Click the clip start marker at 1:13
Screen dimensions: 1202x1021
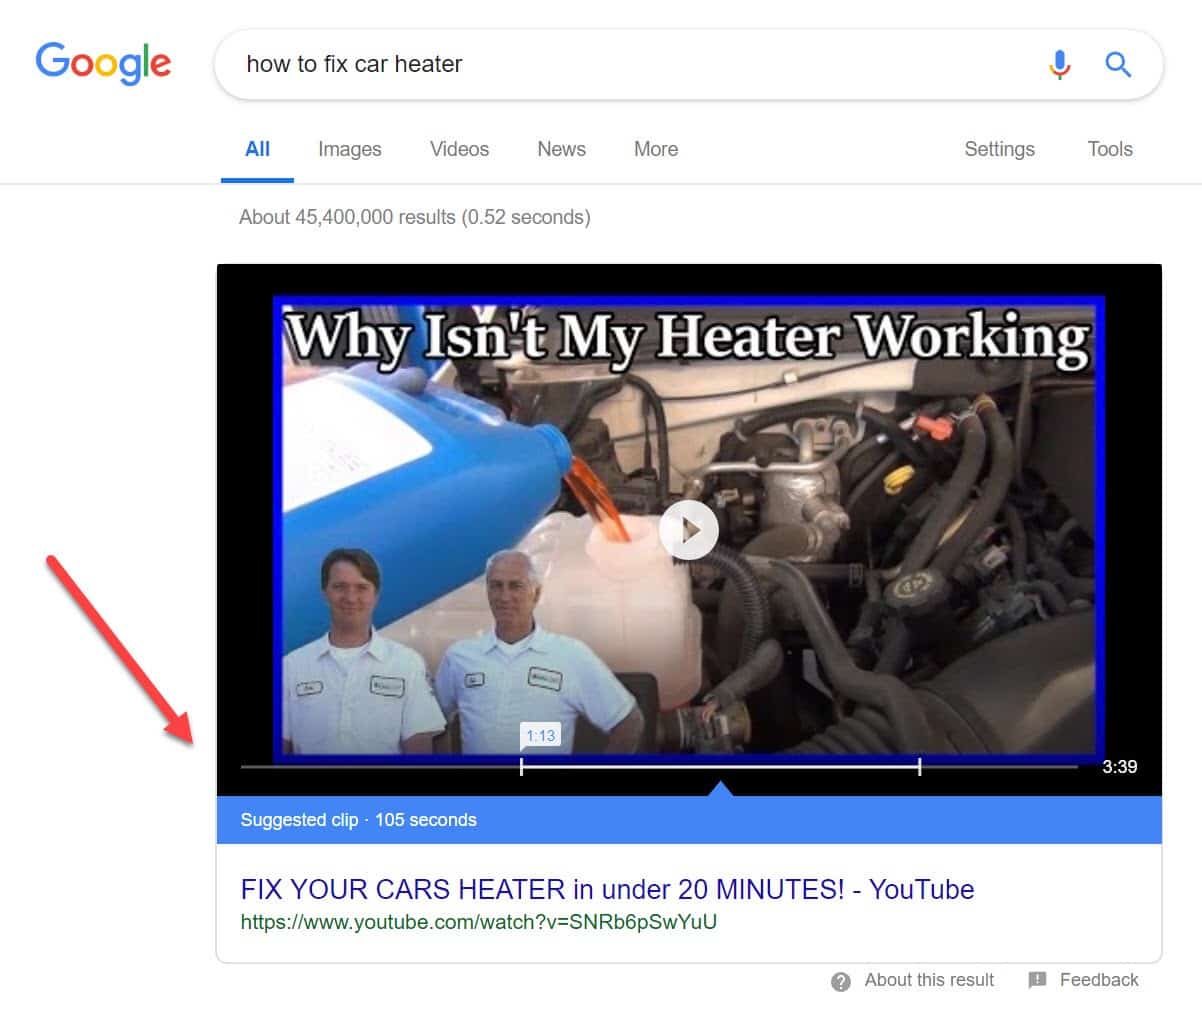[x=521, y=767]
